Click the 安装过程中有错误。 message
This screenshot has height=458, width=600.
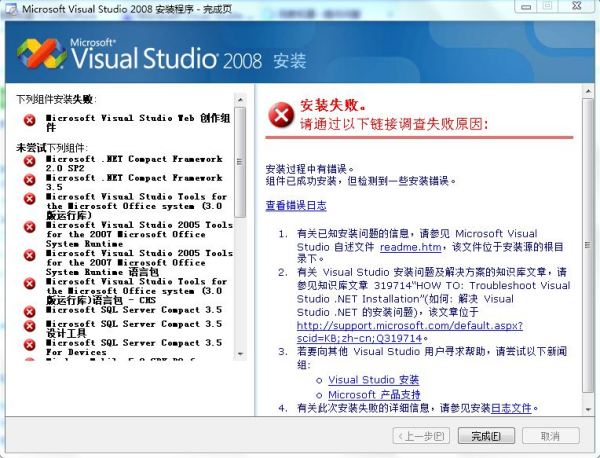[x=310, y=168]
